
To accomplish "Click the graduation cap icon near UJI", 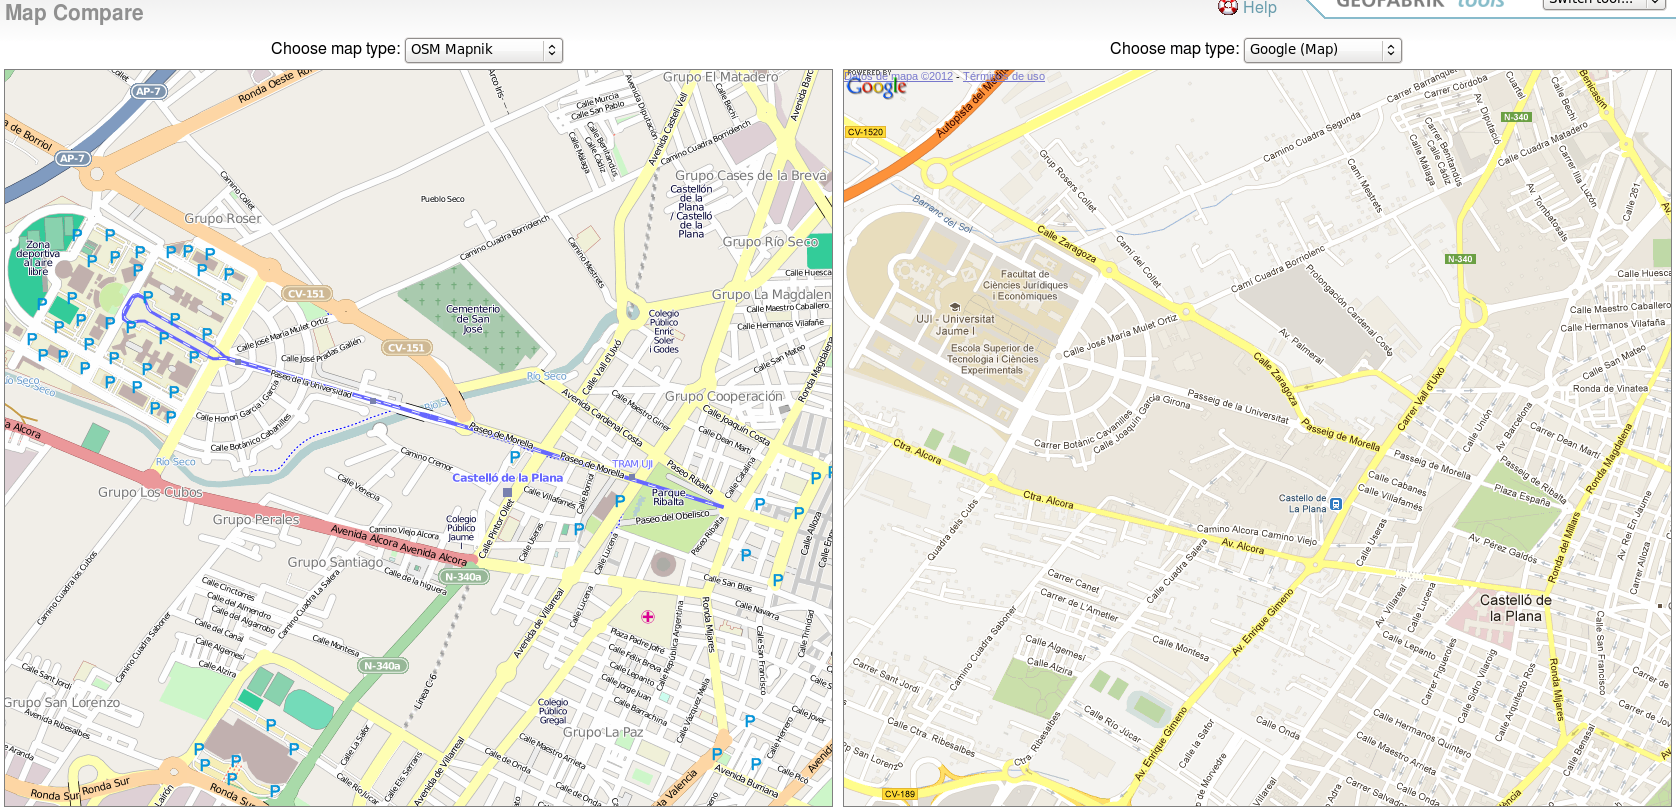I will (x=954, y=307).
